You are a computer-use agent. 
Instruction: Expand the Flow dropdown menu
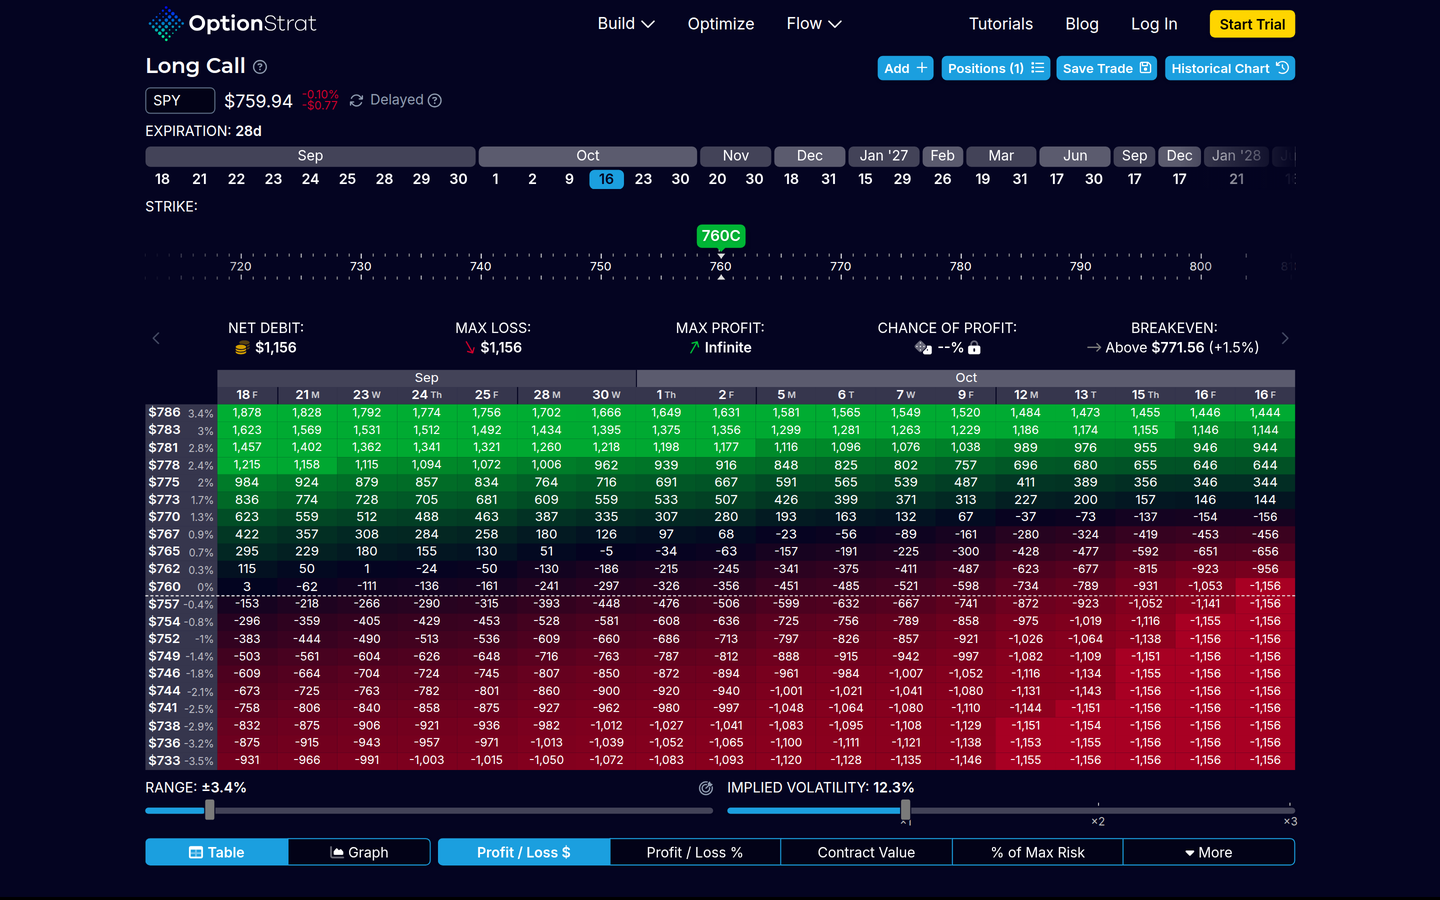[814, 24]
